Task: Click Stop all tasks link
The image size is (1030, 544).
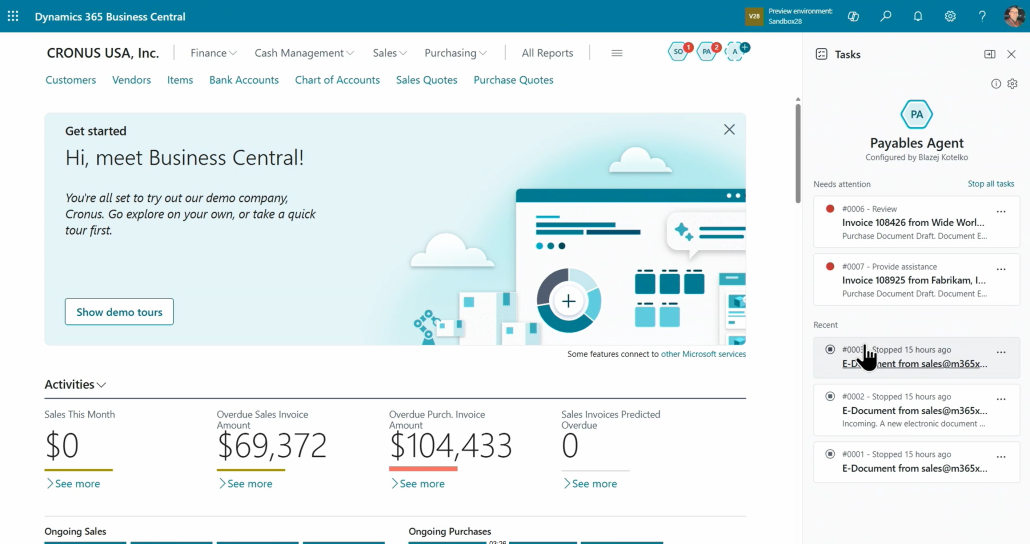Action: click(x=991, y=184)
